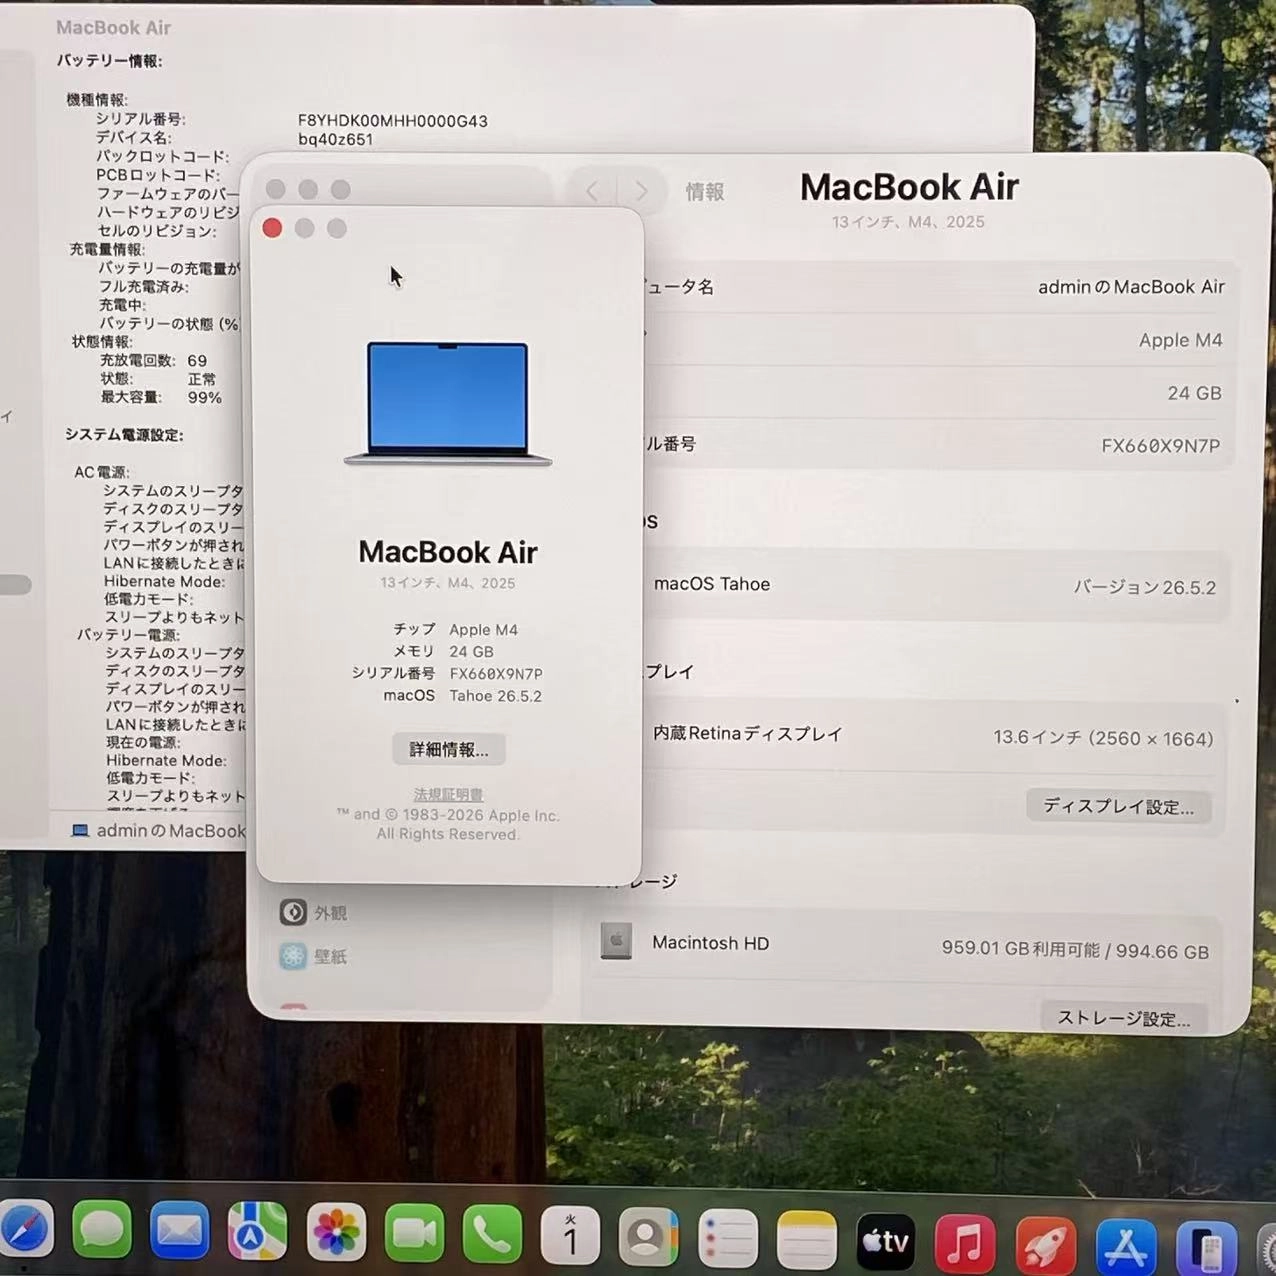Close the About This Mac window
The height and width of the screenshot is (1276, 1276).
point(272,228)
